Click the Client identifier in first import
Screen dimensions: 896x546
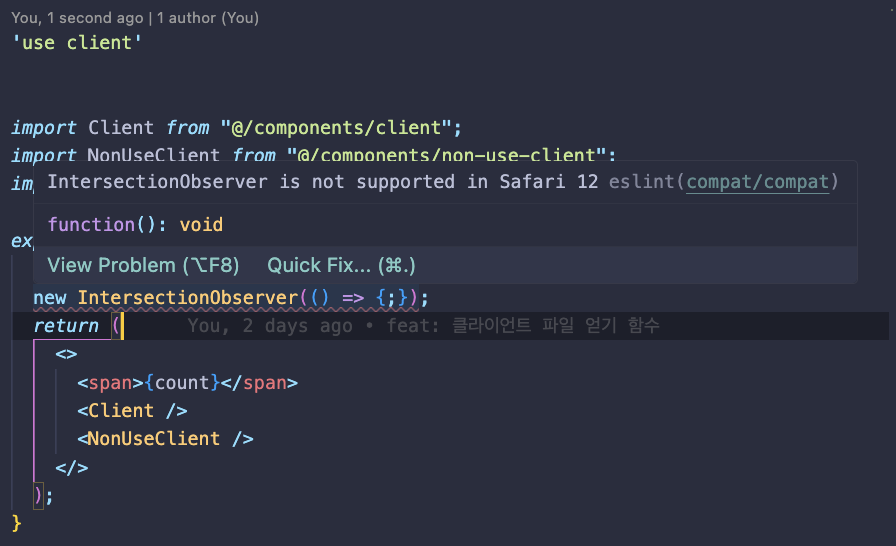[x=121, y=128]
